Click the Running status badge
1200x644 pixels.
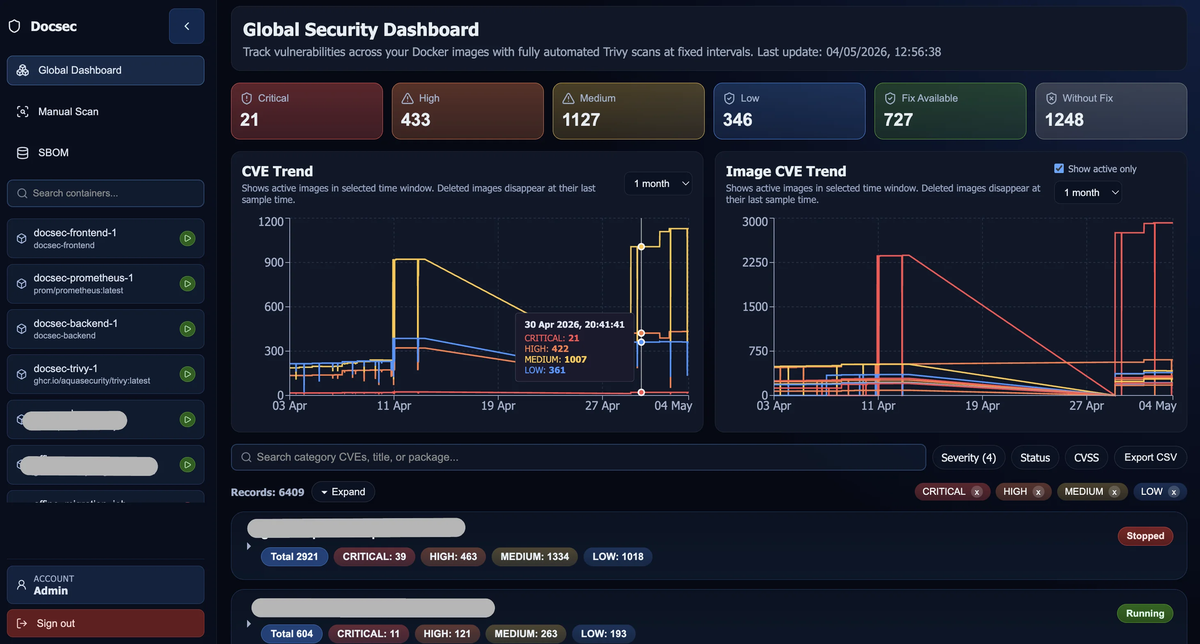[1145, 613]
